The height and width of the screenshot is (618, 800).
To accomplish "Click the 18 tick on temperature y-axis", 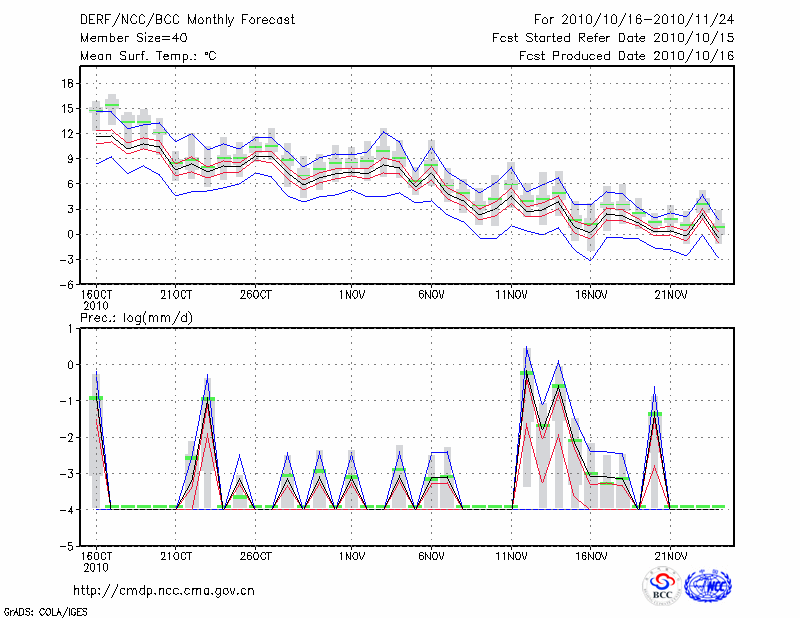I will [x=68, y=83].
